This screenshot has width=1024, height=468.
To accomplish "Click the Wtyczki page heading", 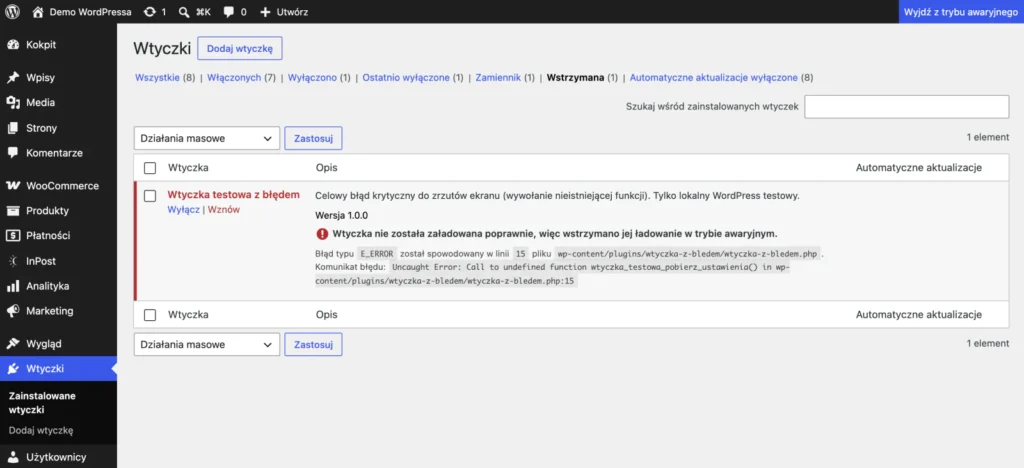I will 162,48.
